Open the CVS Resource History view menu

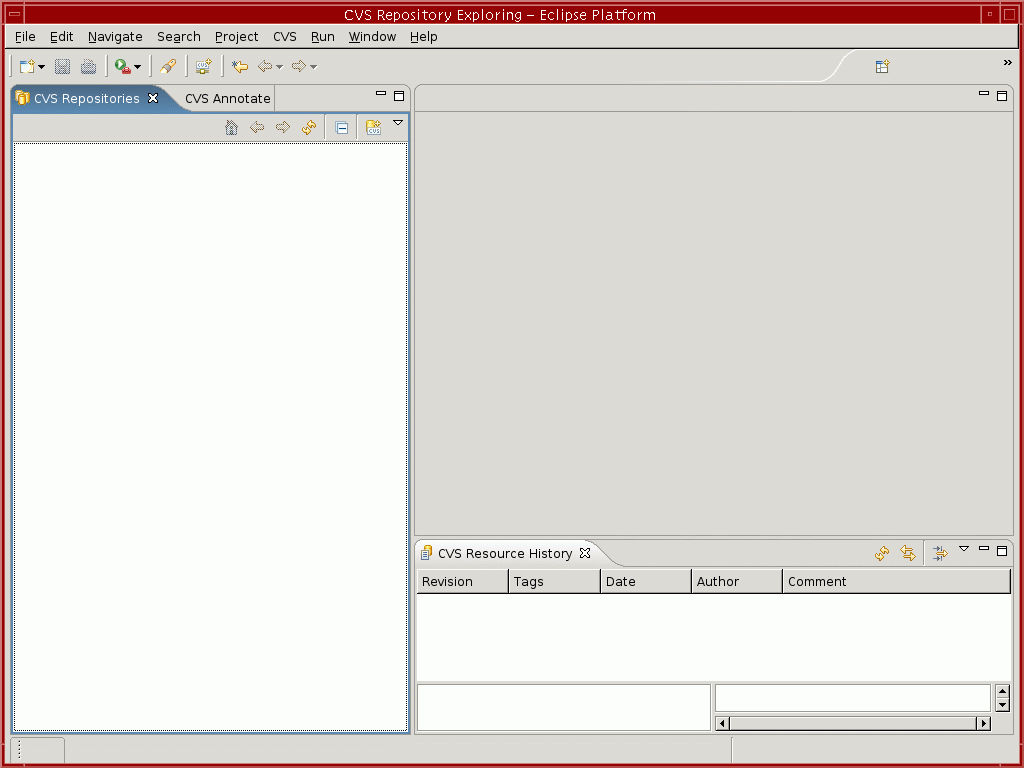(x=964, y=549)
